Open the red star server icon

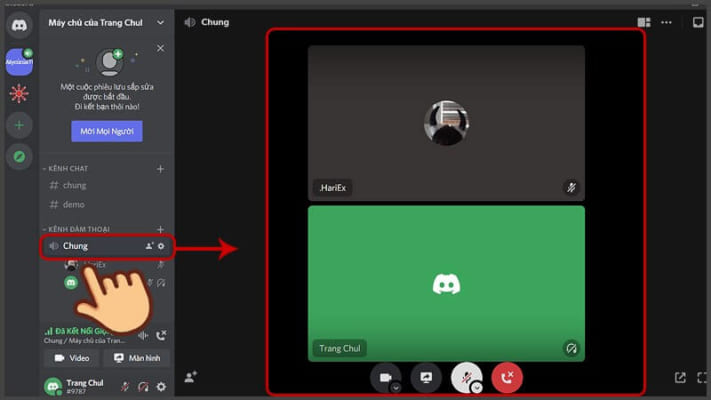point(19,93)
